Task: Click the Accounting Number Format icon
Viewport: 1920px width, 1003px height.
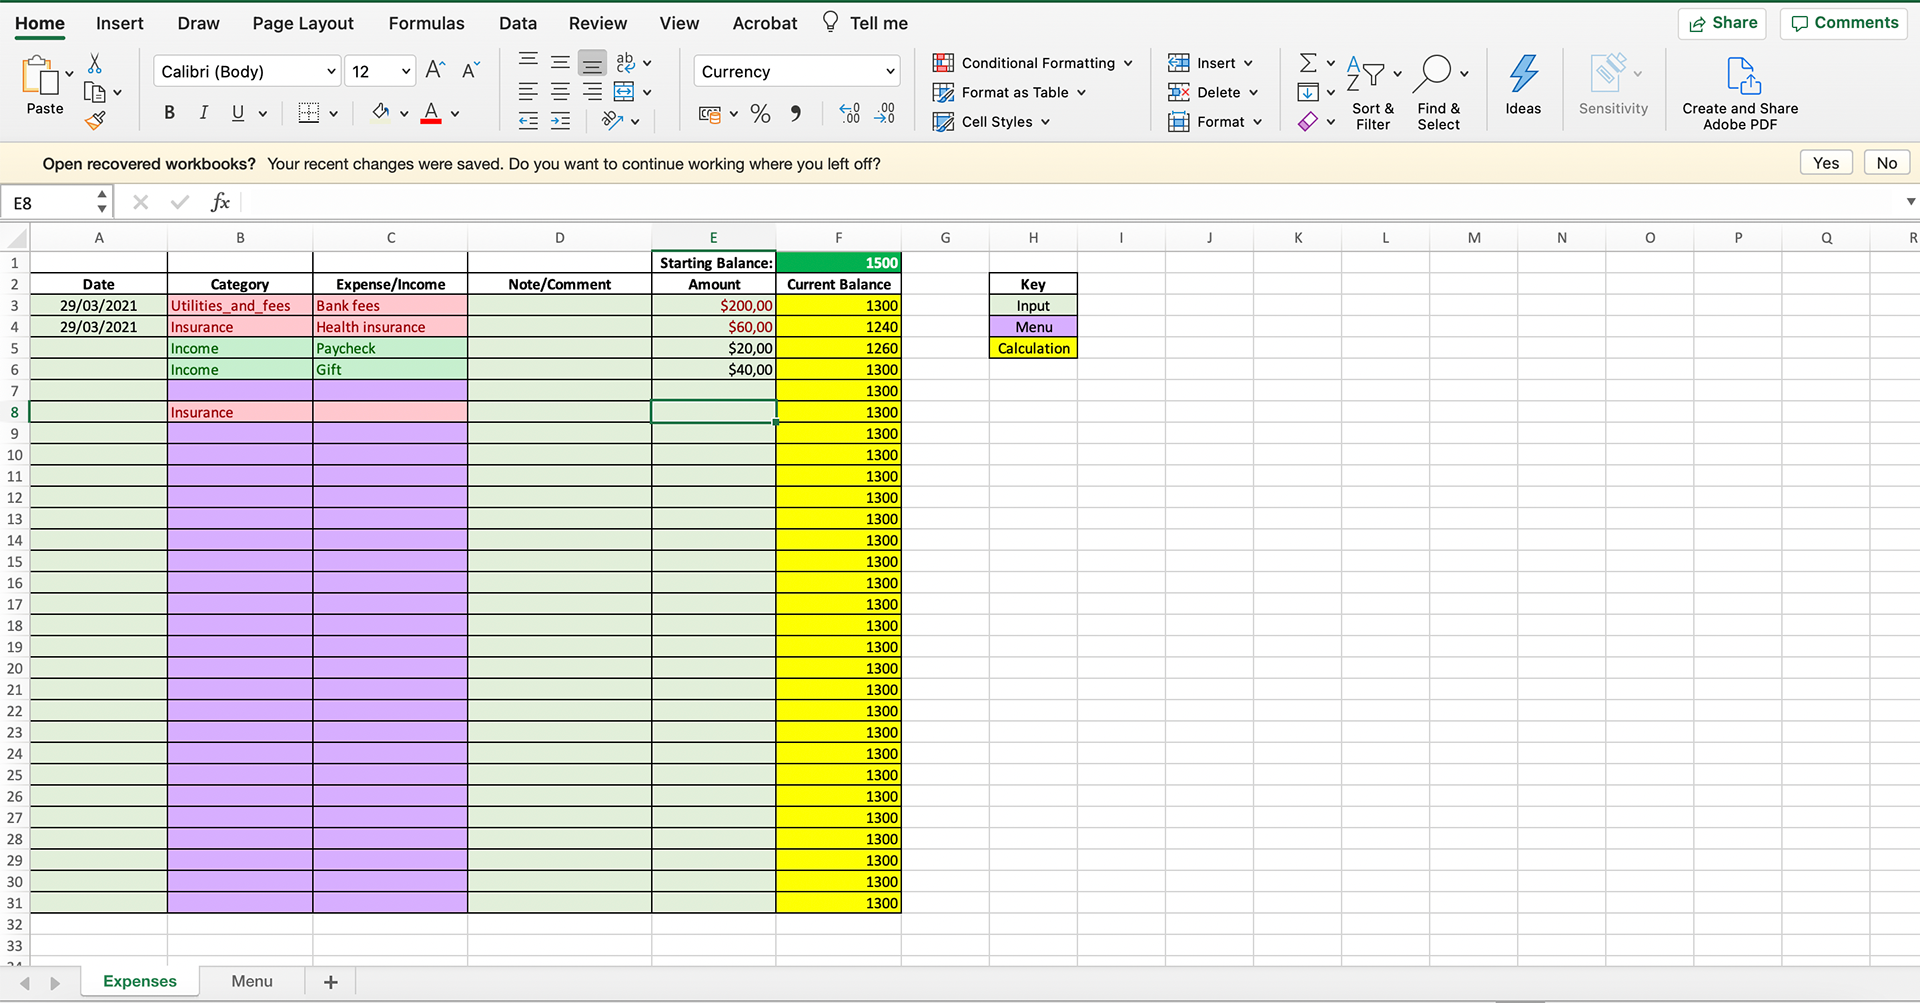Action: (710, 114)
